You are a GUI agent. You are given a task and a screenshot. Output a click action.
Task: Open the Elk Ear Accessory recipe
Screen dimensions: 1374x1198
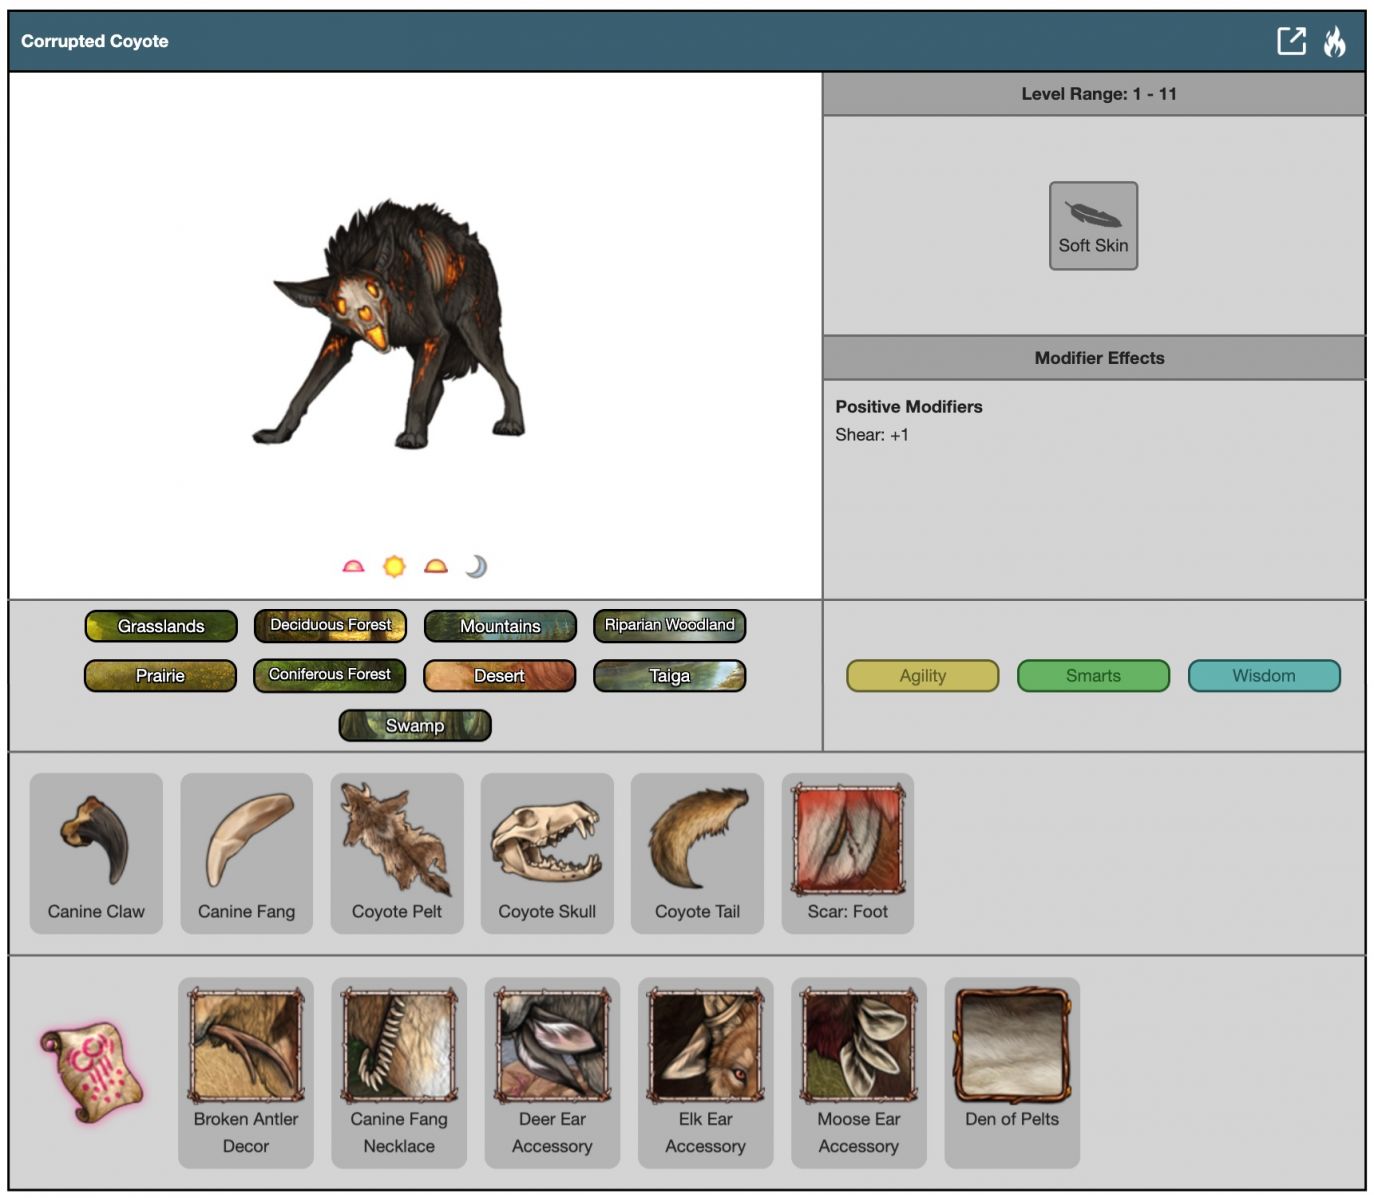[705, 1071]
